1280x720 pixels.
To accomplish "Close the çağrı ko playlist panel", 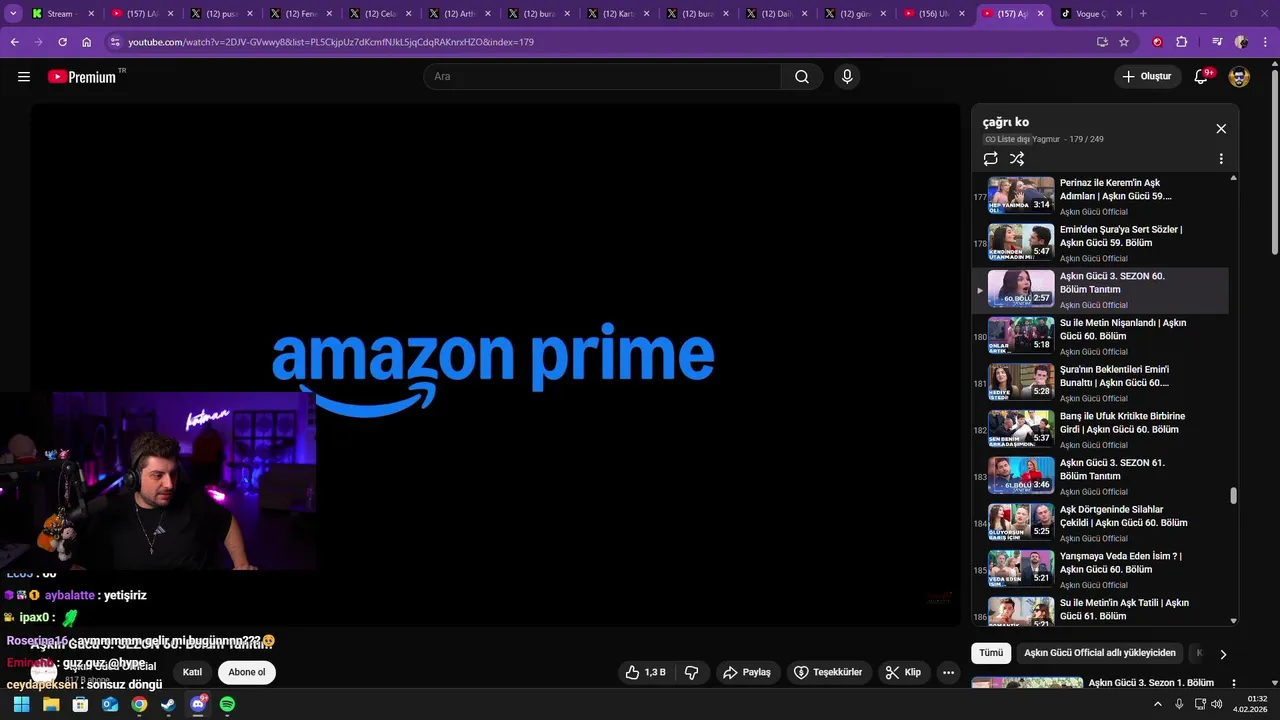I will pos(1221,129).
